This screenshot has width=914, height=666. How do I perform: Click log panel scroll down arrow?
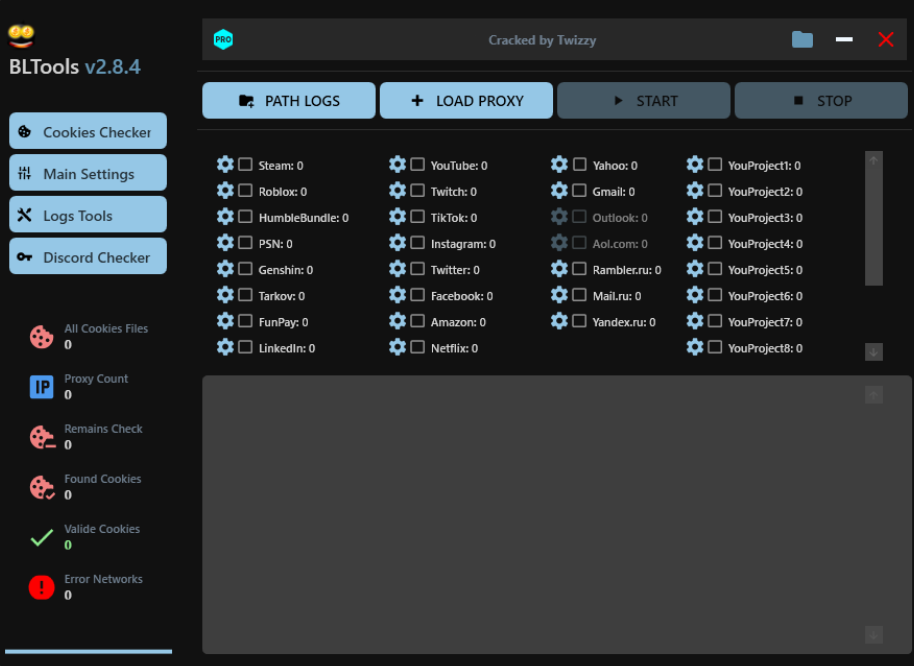click(x=873, y=635)
